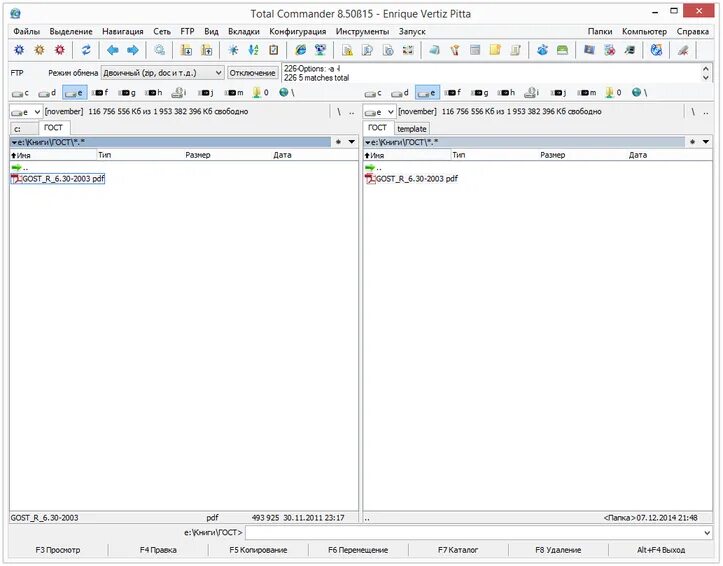Viewport: 723px width, 566px height.
Task: Click the Отключение disconnect button
Action: pos(253,73)
